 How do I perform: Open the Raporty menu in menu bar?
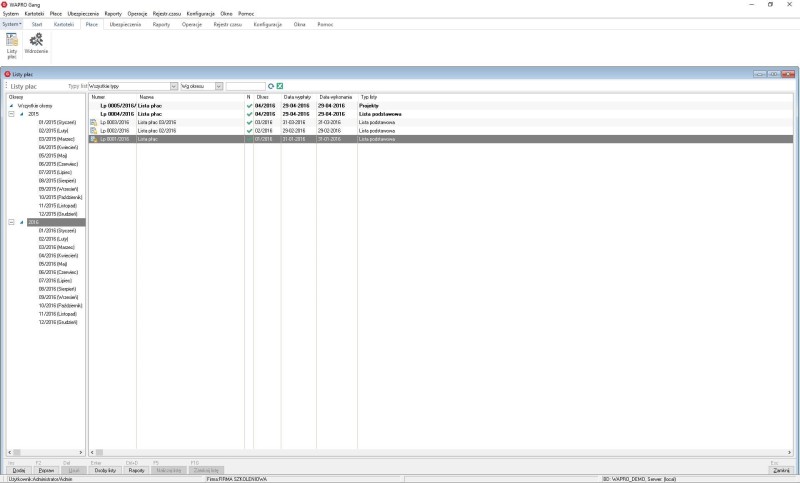(113, 13)
